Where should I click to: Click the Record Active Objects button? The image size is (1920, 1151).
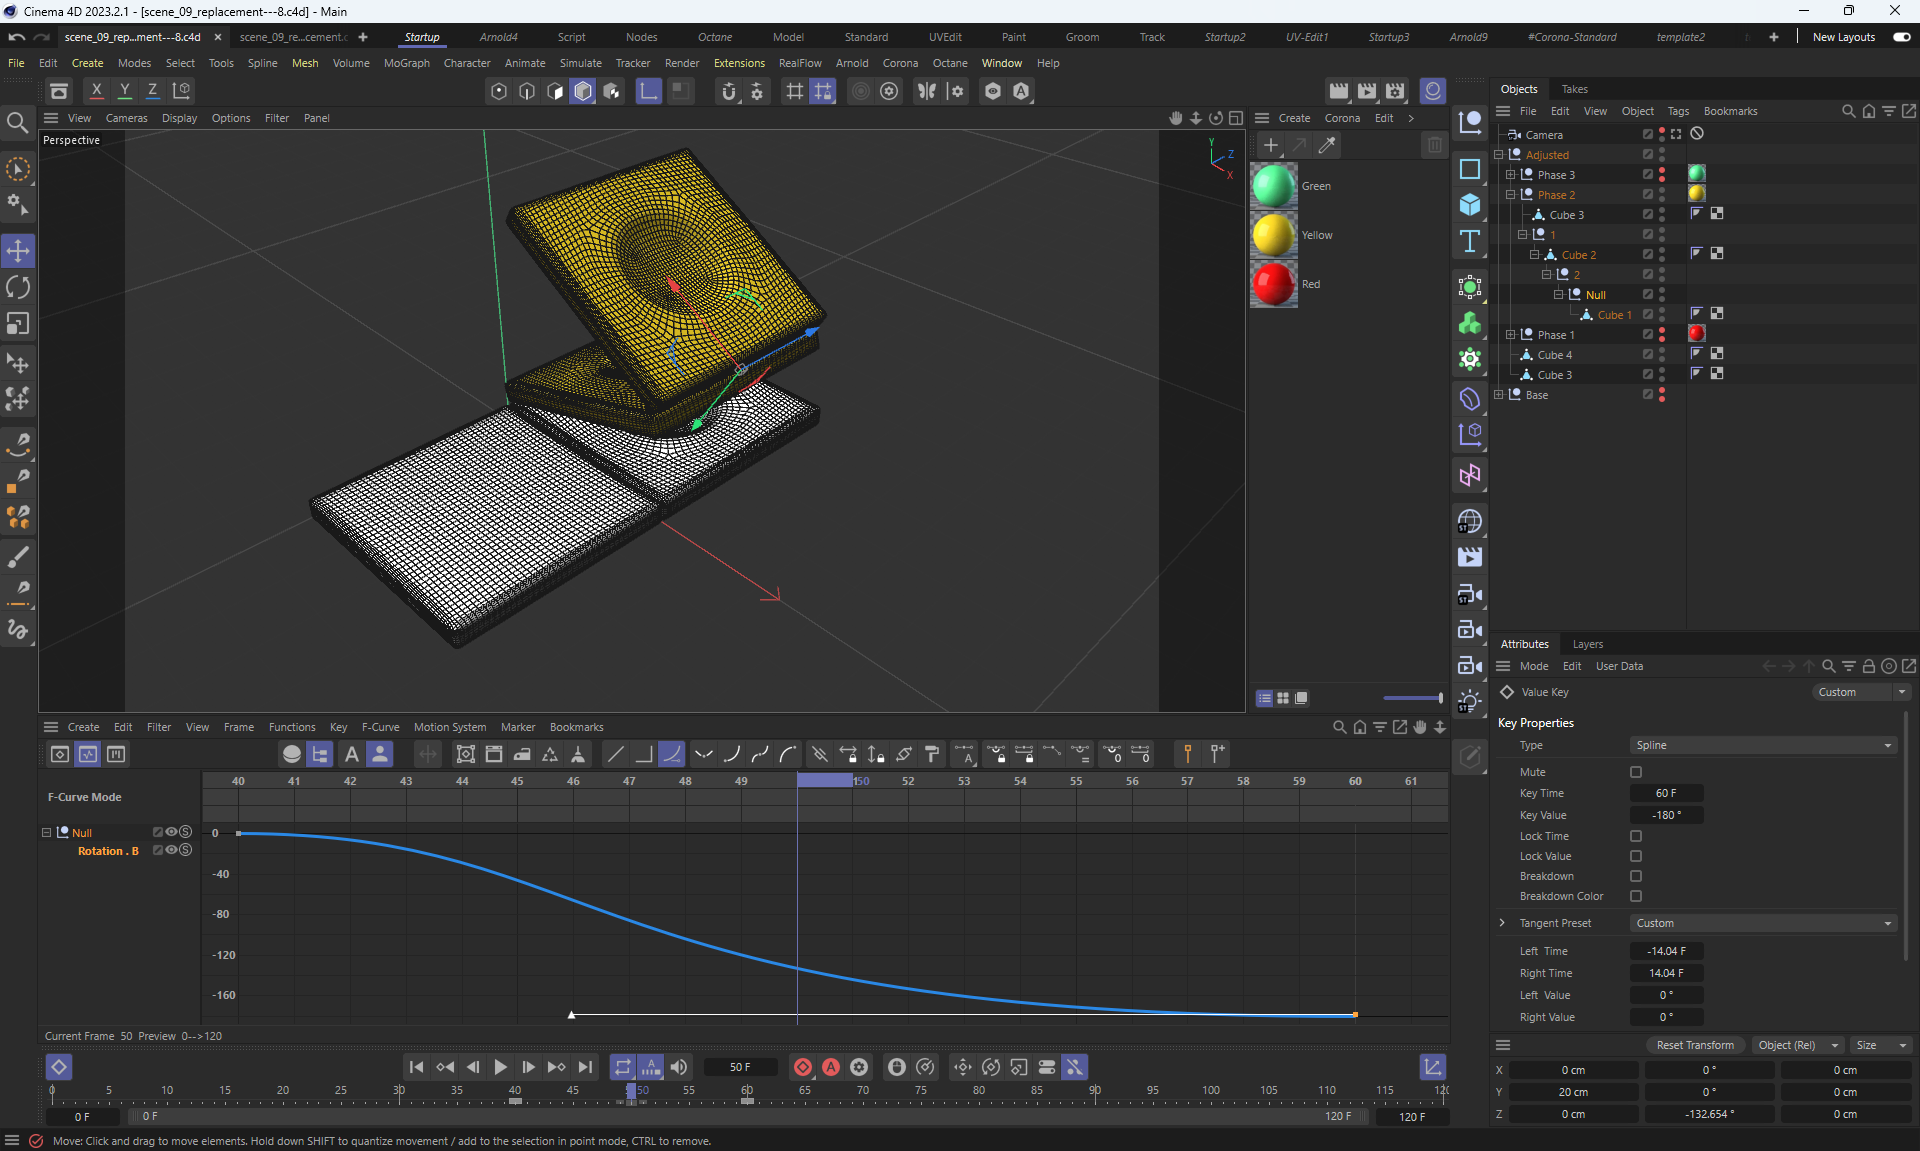[x=802, y=1067]
